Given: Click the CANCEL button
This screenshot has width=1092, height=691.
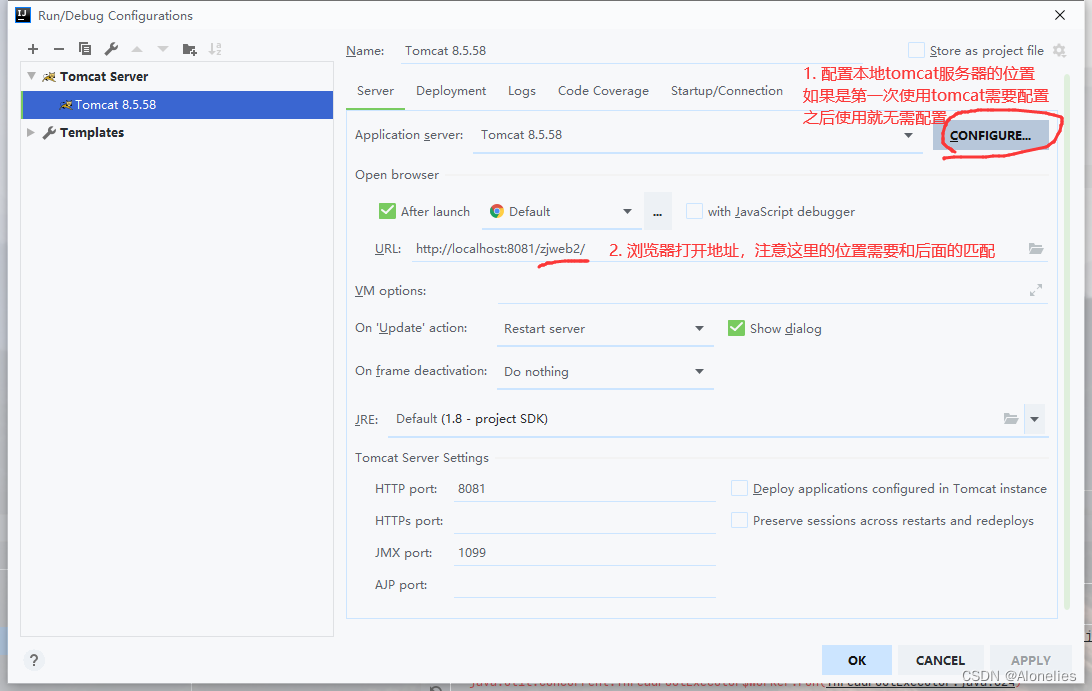Looking at the screenshot, I should point(940,660).
